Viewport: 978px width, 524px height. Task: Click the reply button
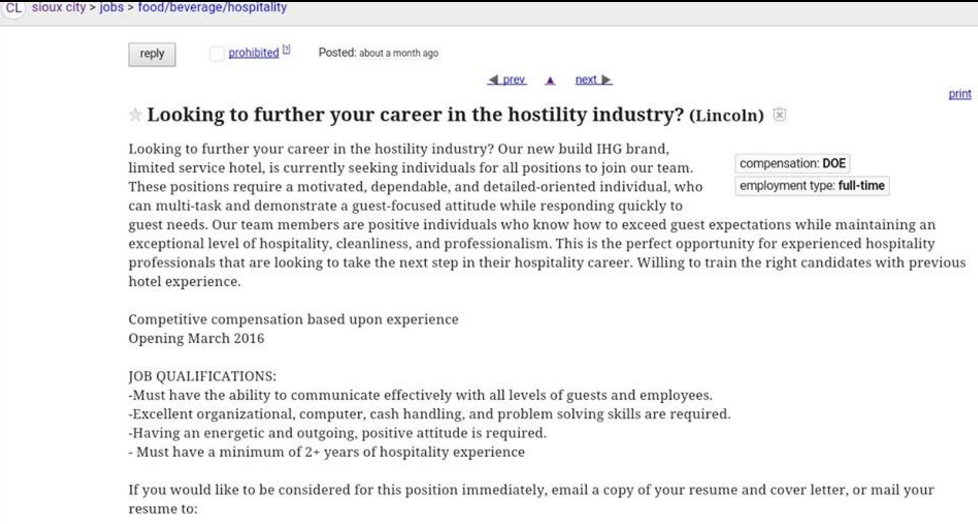pos(152,54)
